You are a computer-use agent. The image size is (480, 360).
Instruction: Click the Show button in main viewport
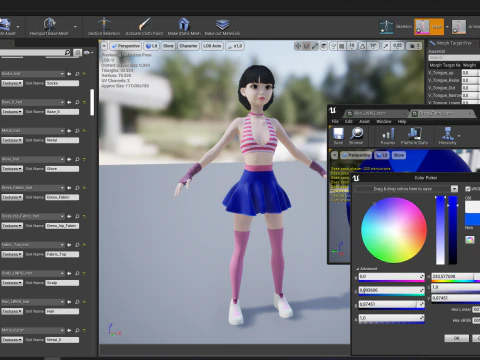pos(168,46)
